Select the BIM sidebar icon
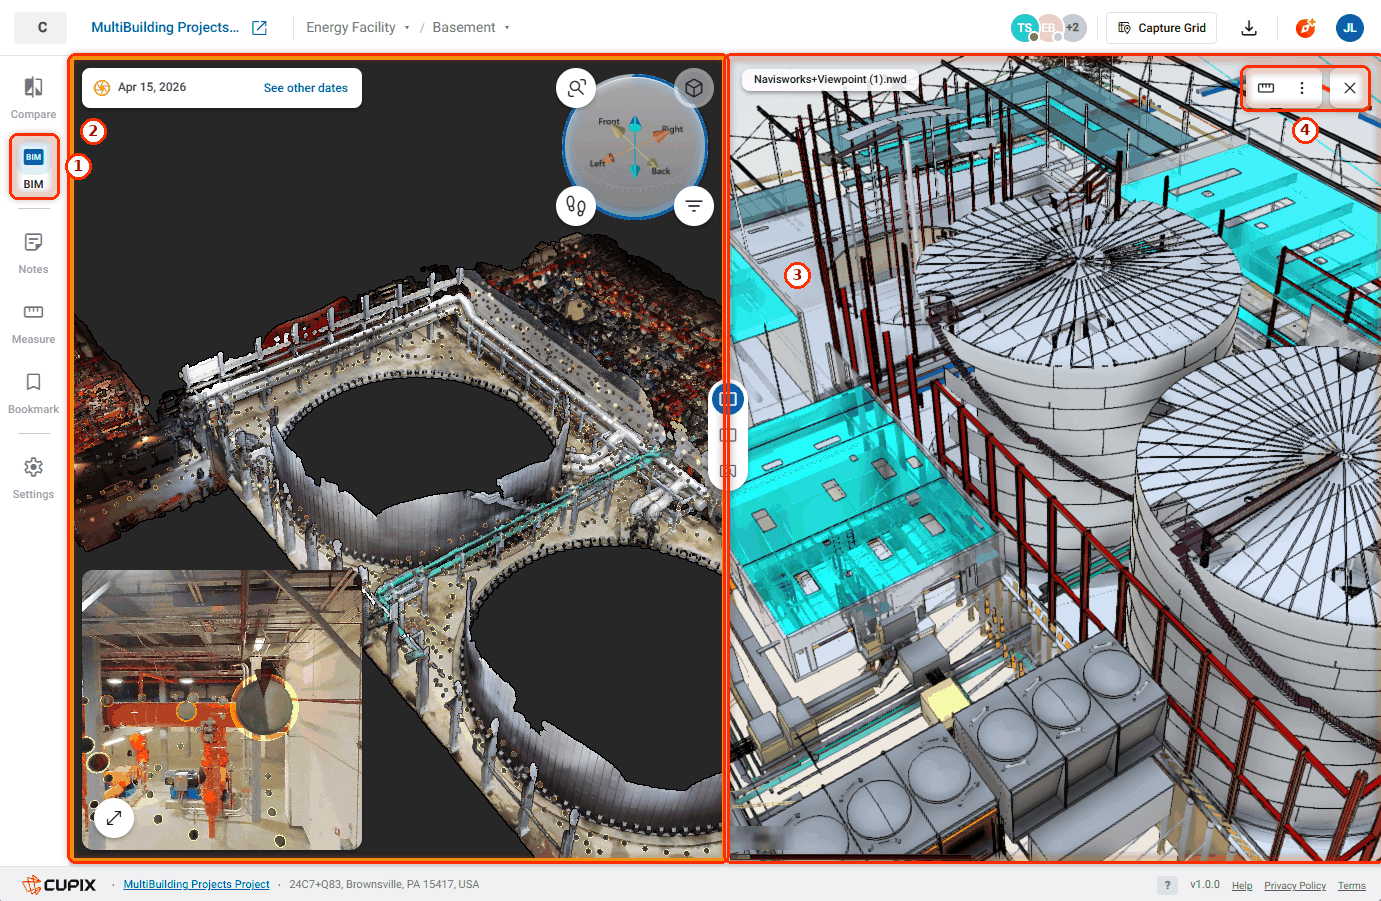The width and height of the screenshot is (1381, 901). (34, 167)
